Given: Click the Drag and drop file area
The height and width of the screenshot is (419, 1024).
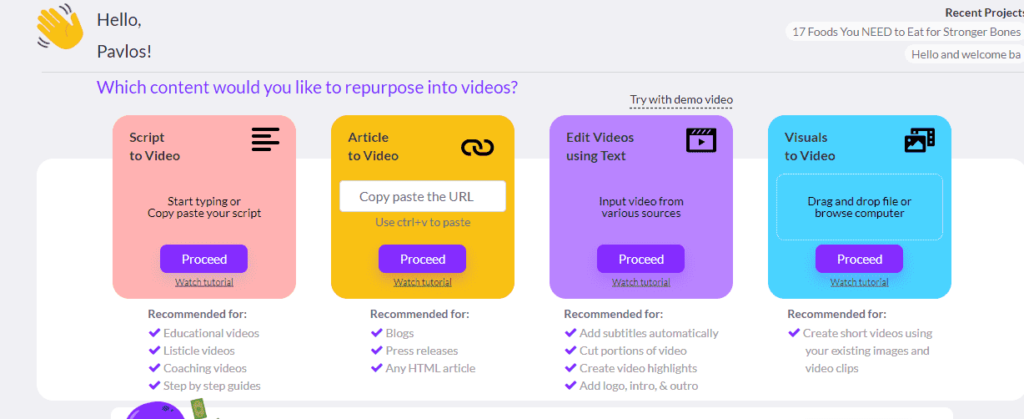Looking at the screenshot, I should [859, 207].
